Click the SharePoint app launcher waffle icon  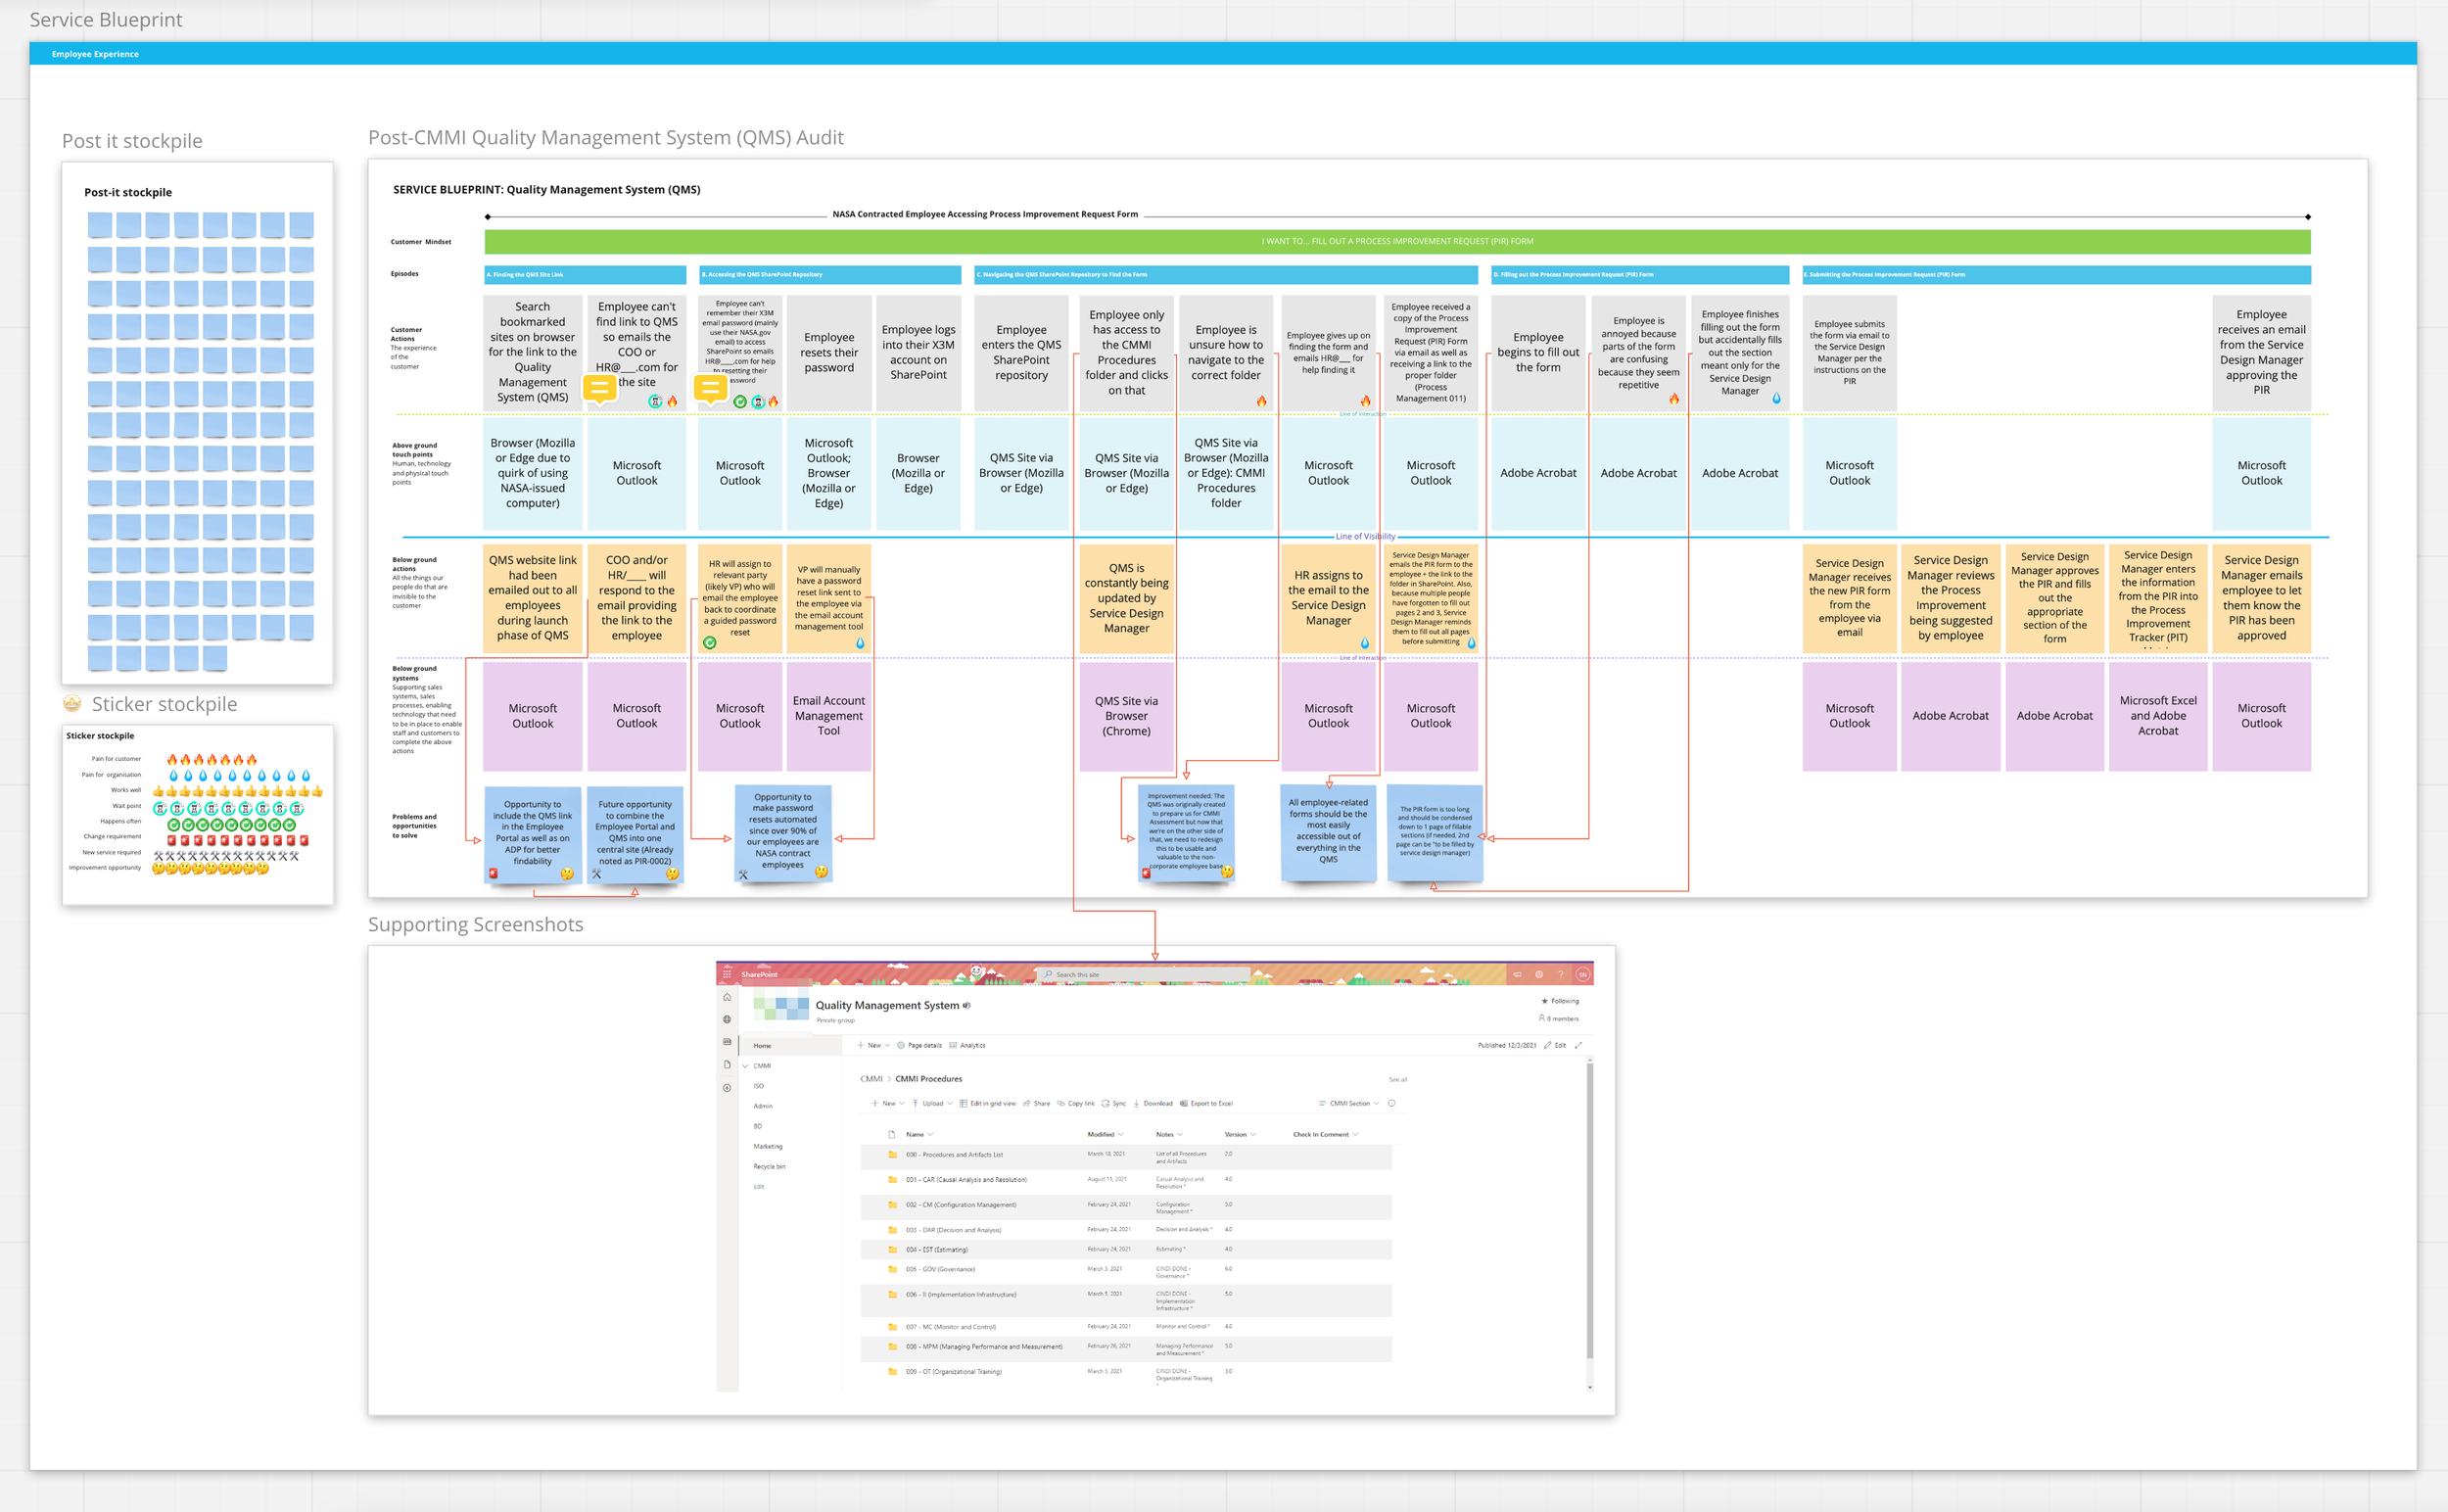[x=727, y=974]
